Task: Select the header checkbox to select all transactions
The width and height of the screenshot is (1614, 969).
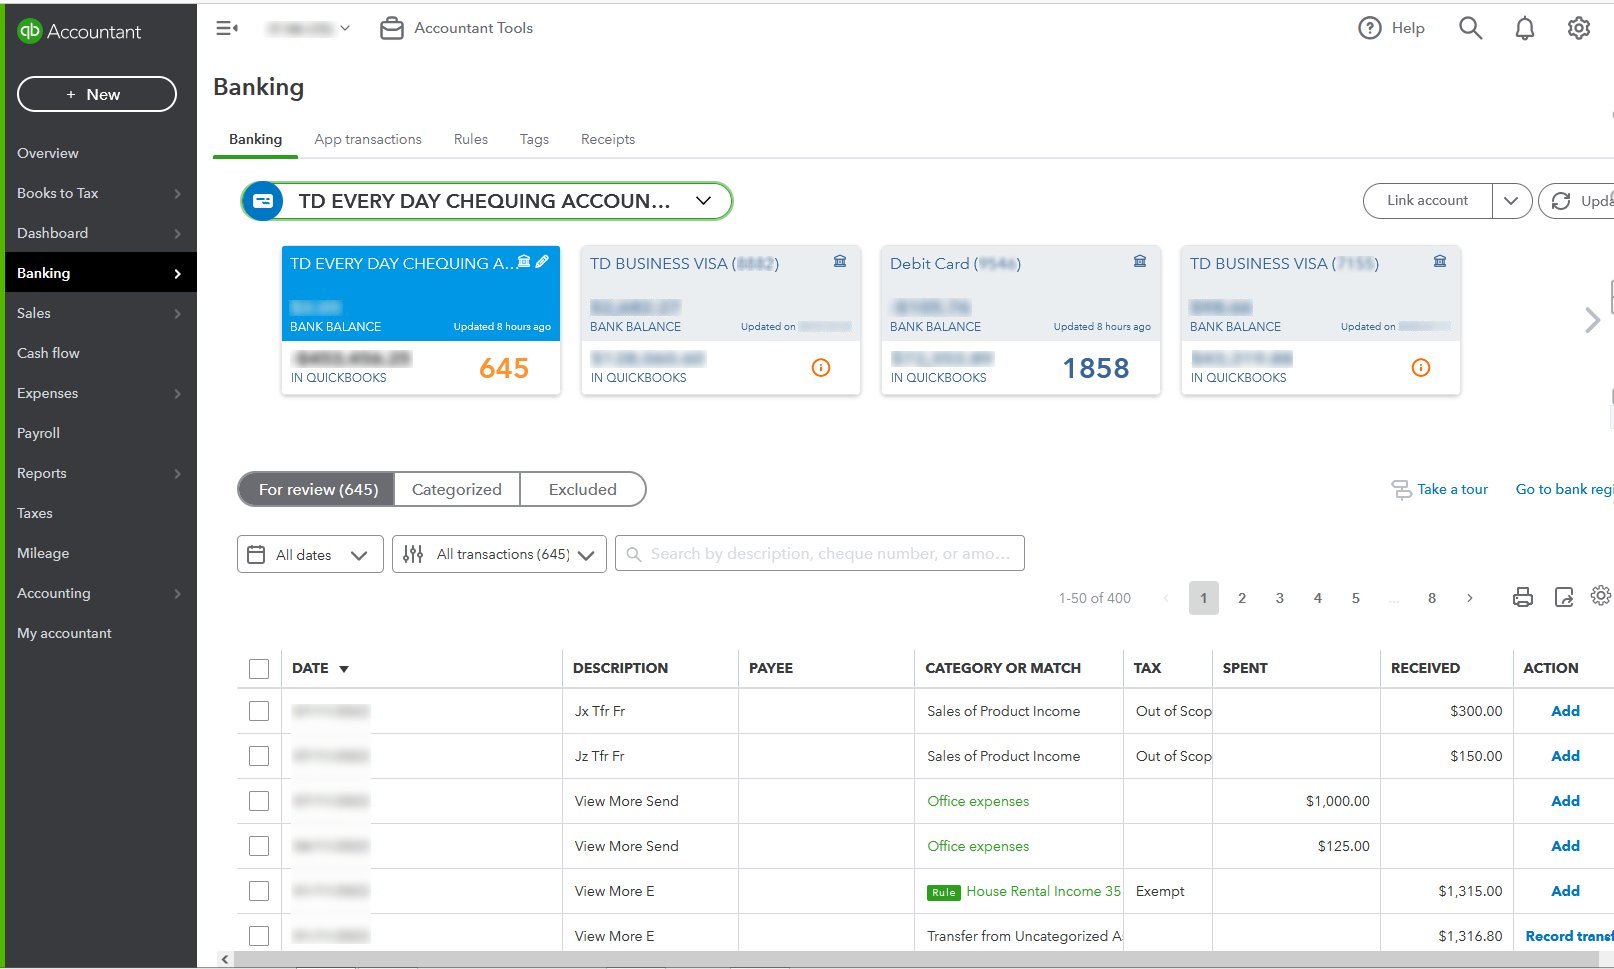Action: 259,667
